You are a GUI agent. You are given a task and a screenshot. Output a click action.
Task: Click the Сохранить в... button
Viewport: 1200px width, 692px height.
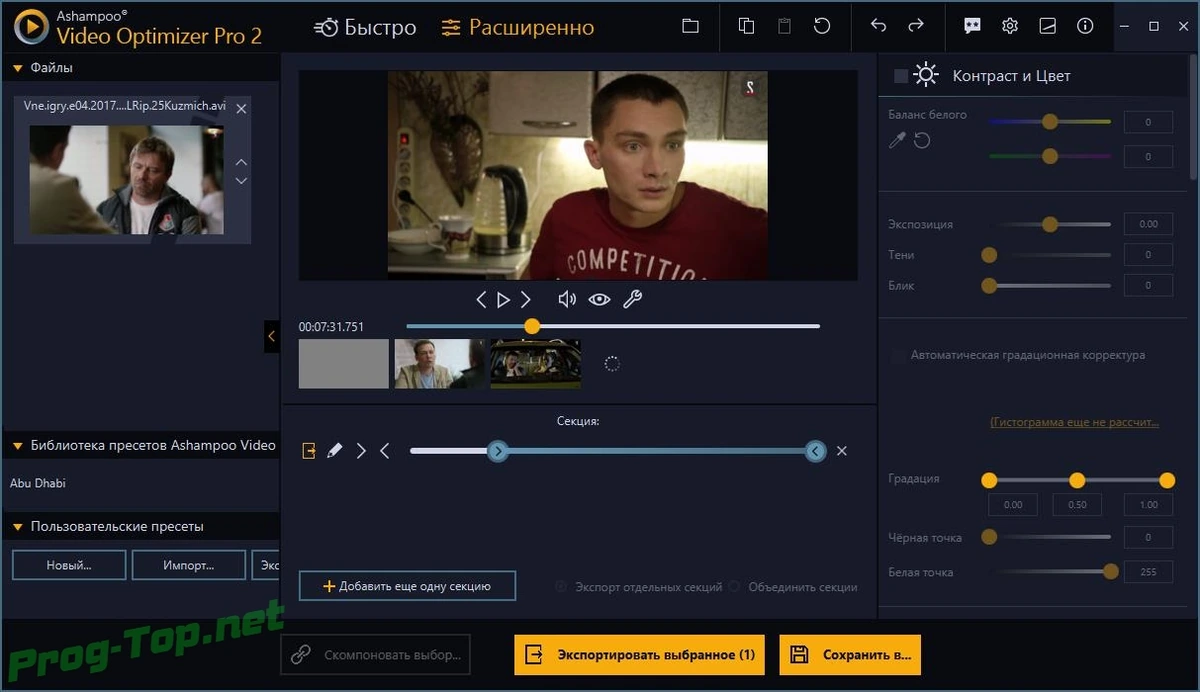coord(850,655)
